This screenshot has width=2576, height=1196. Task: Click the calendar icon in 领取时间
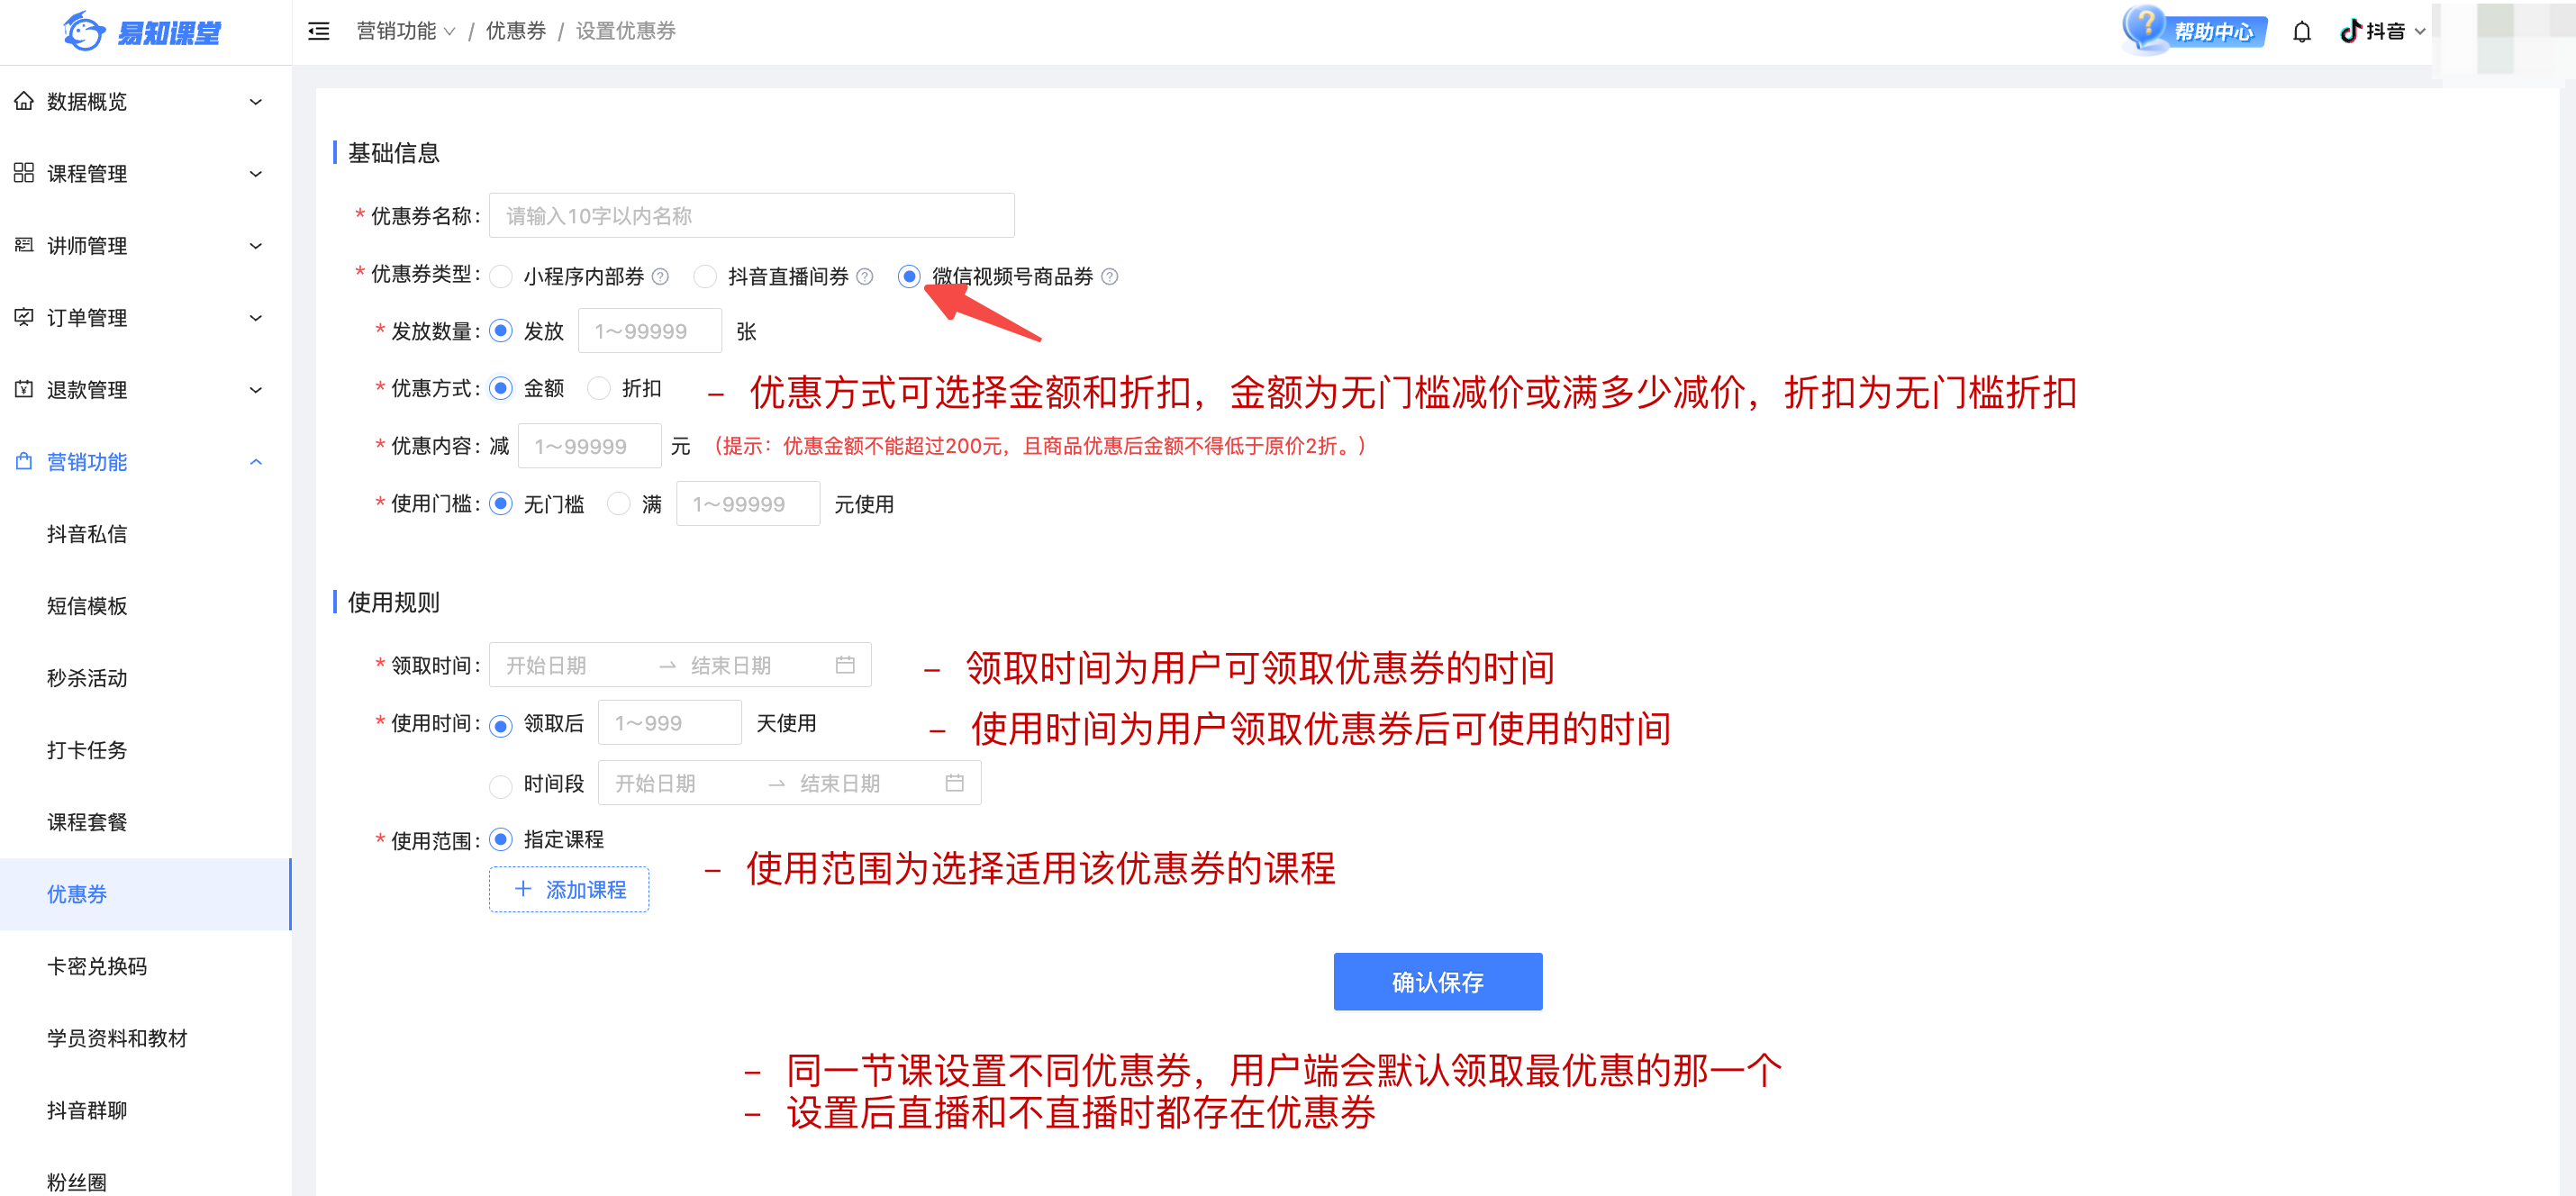(x=845, y=665)
